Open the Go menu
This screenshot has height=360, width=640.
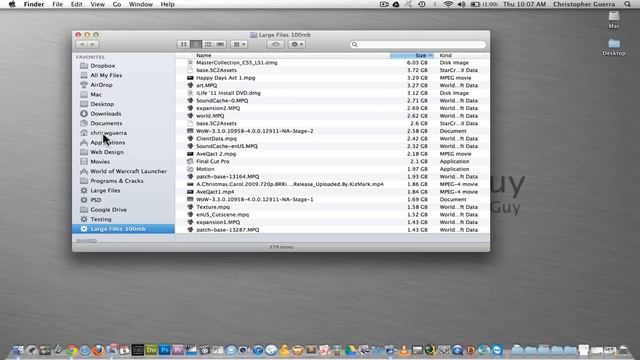(x=117, y=4)
